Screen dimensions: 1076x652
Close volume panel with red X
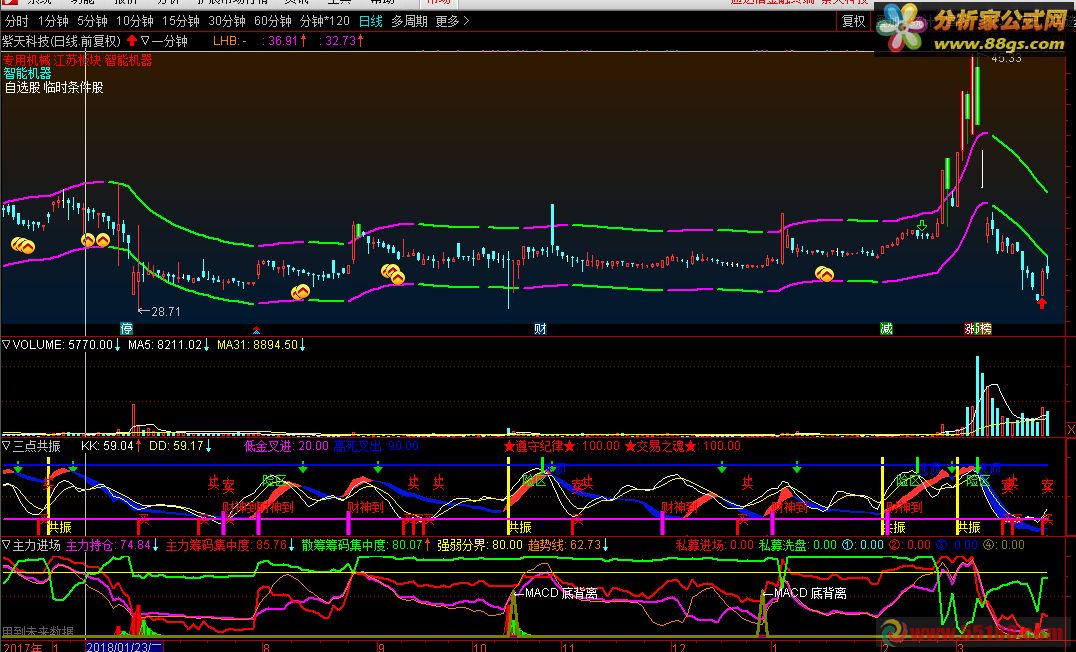point(1071,430)
